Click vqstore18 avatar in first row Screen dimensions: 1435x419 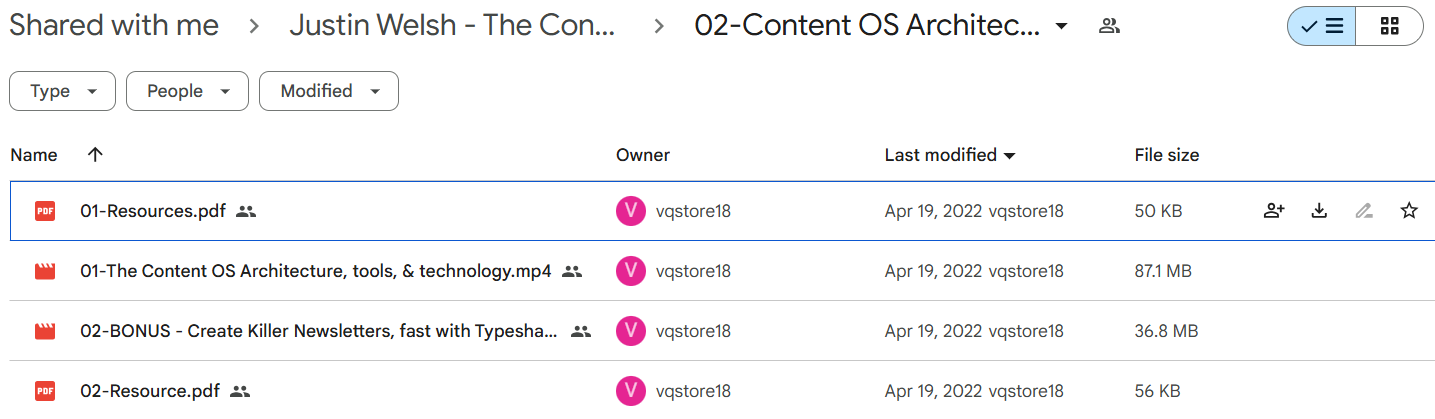click(631, 211)
